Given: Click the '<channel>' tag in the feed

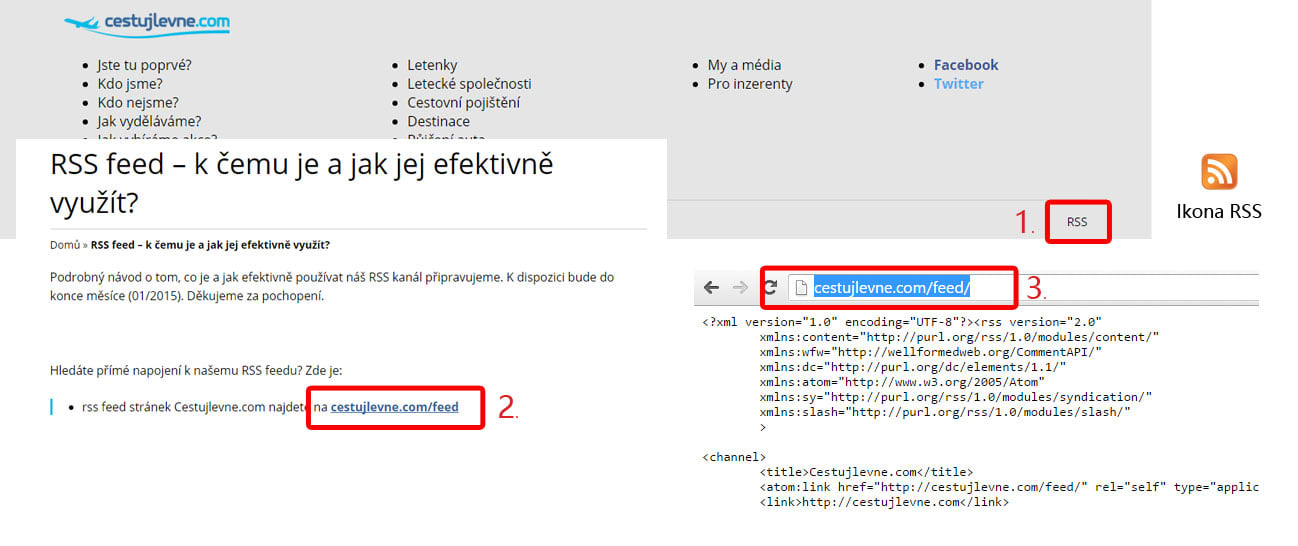Looking at the screenshot, I should click(x=734, y=457).
